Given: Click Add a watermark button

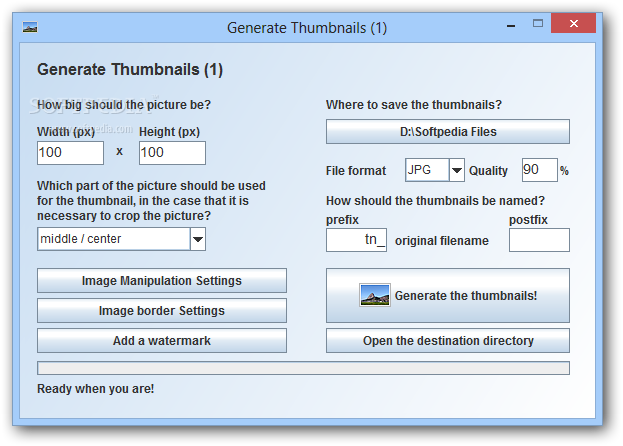Looking at the screenshot, I should pyautogui.click(x=162, y=341).
